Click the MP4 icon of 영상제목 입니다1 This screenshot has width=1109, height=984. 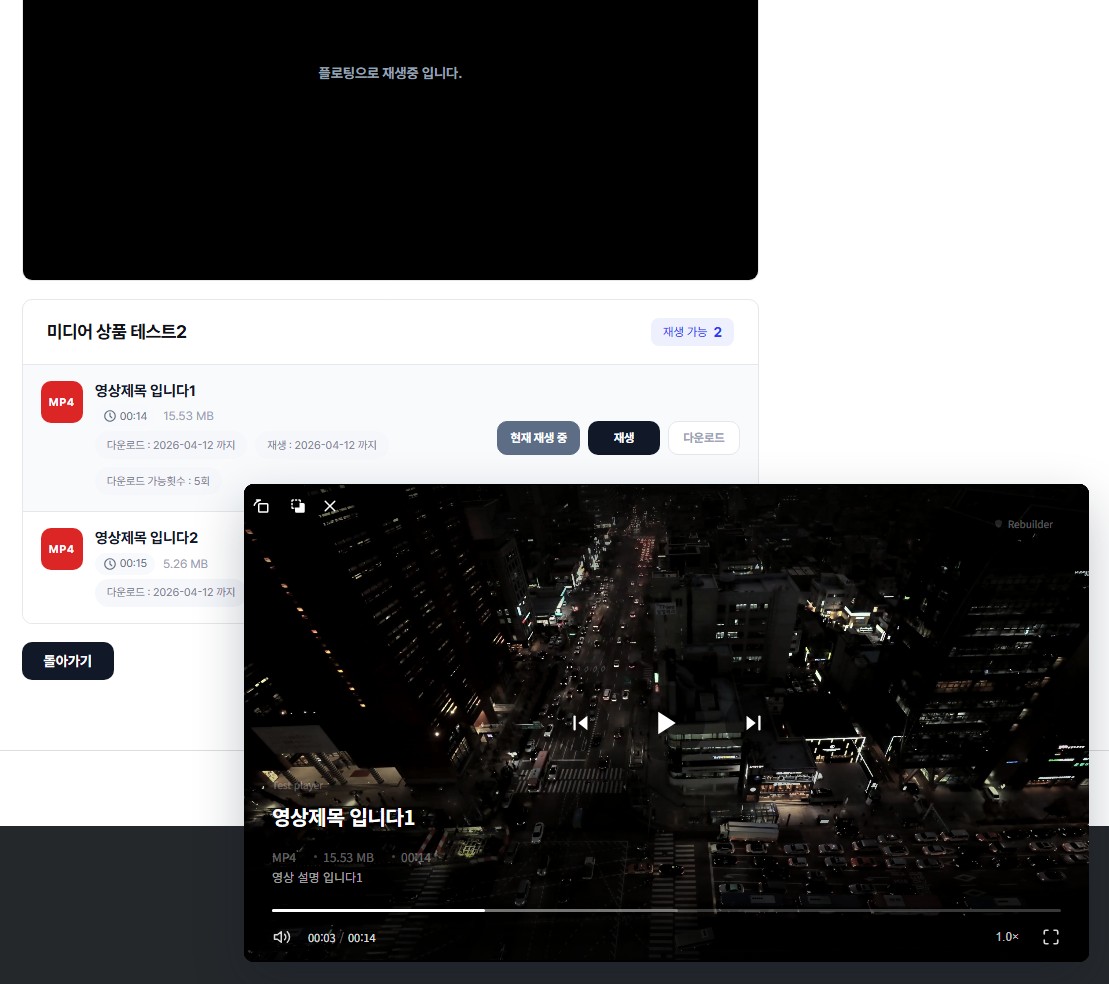click(62, 402)
